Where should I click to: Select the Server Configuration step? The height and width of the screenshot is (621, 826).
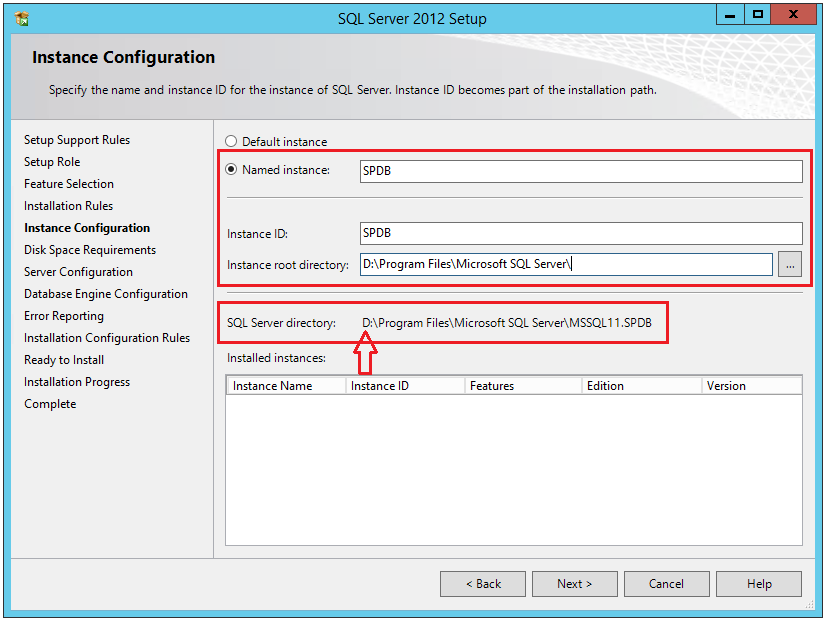pyautogui.click(x=78, y=272)
